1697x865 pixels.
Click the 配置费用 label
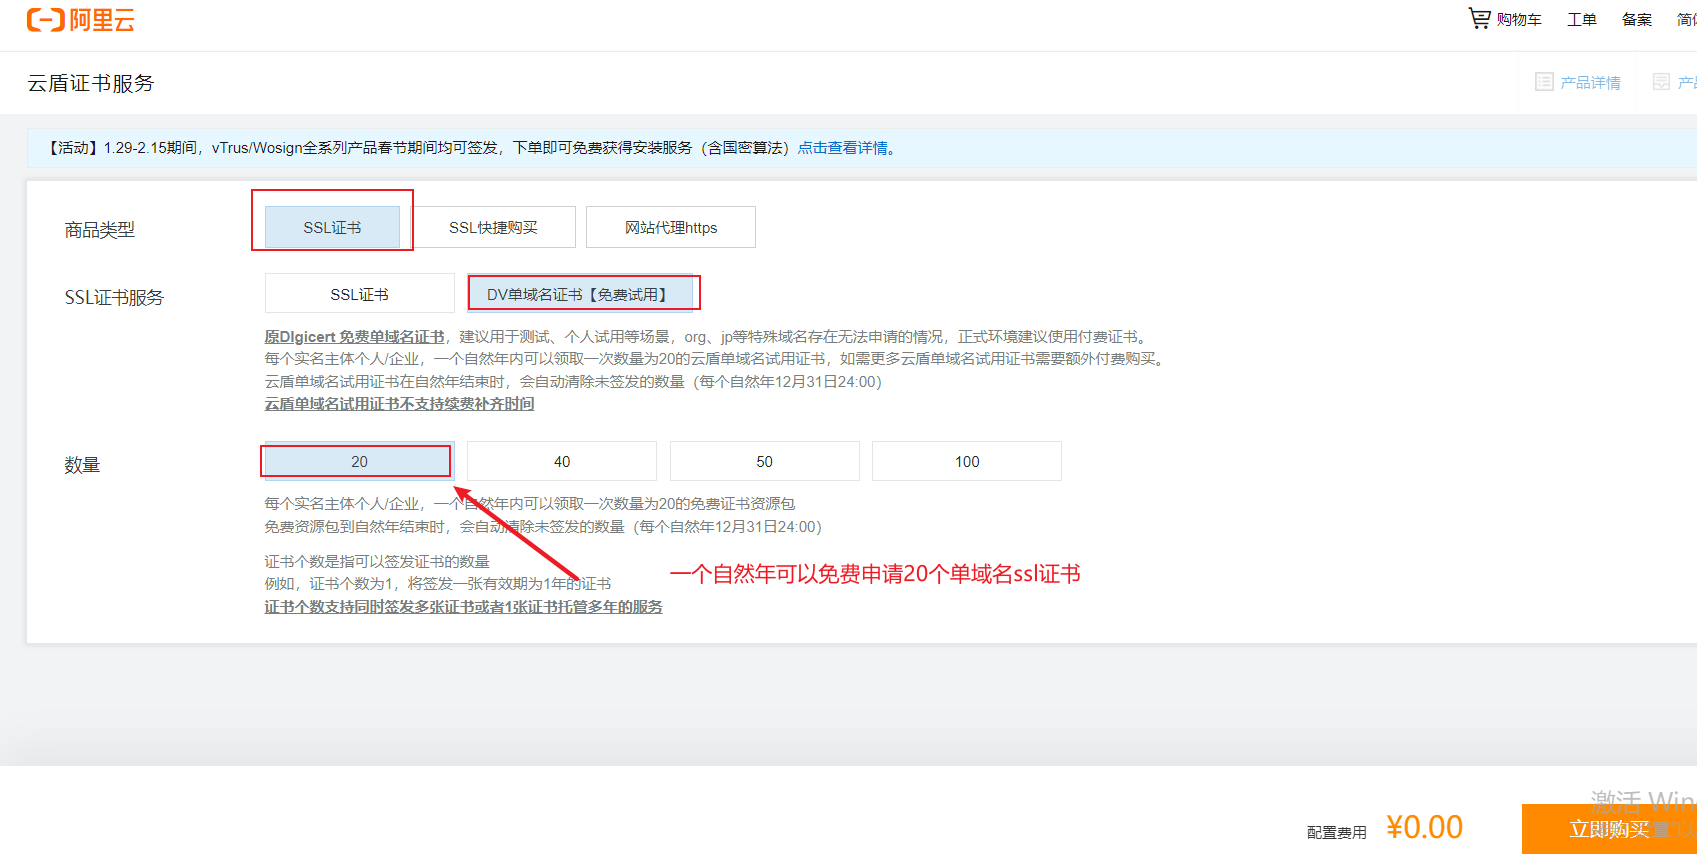coord(1336,832)
